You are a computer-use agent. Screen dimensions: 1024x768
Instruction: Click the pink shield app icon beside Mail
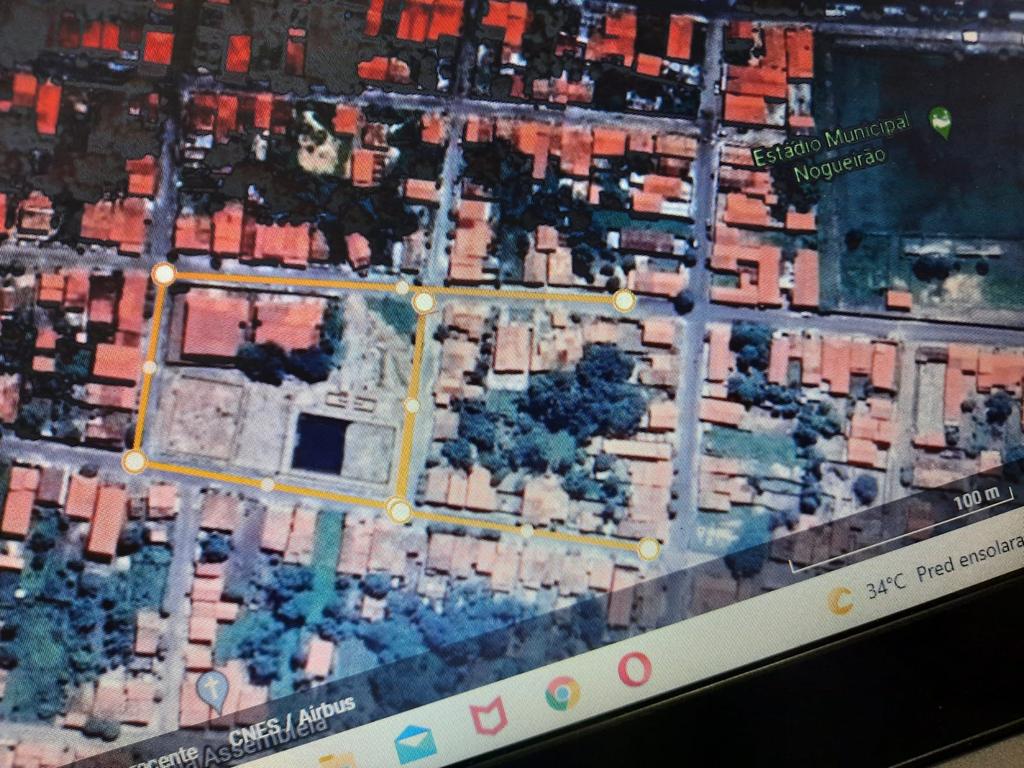tap(487, 717)
